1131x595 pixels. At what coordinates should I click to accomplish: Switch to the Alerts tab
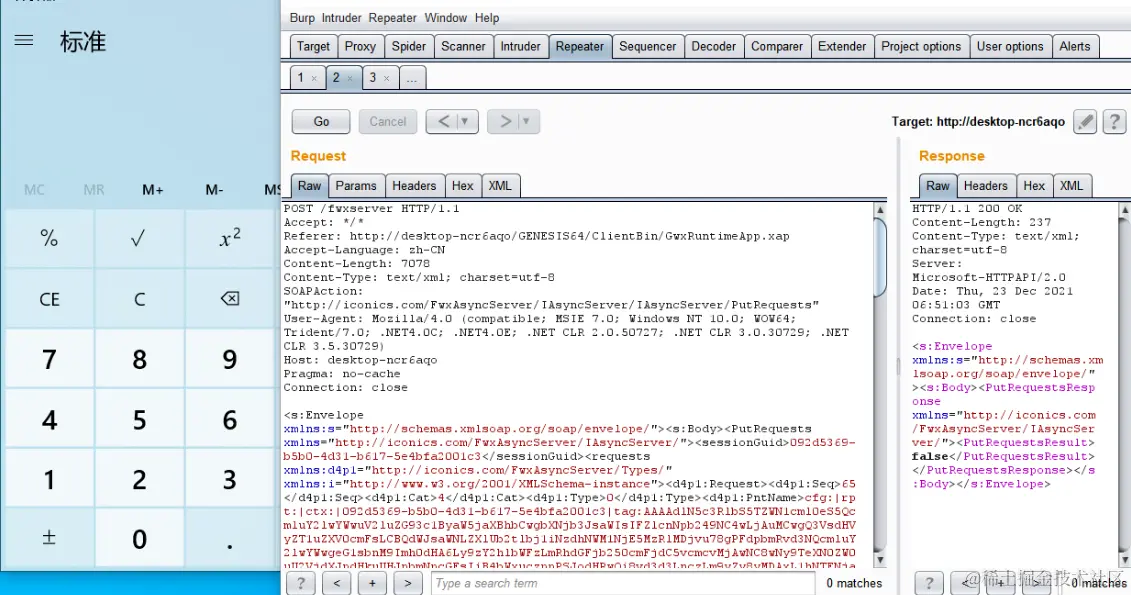click(x=1075, y=46)
